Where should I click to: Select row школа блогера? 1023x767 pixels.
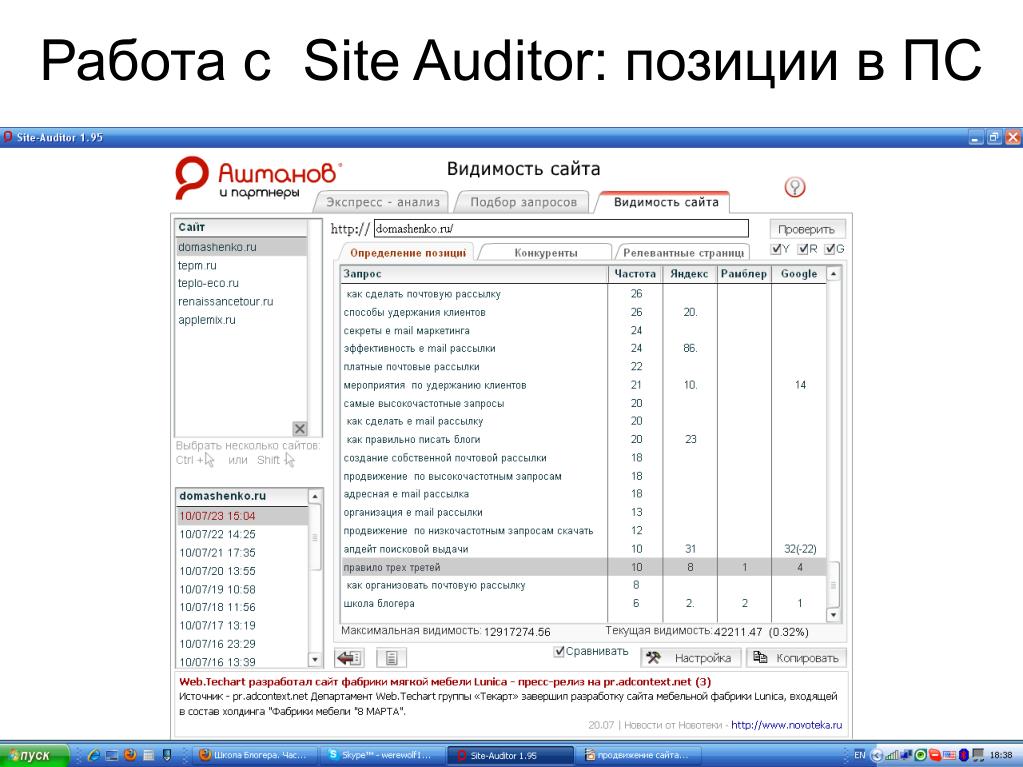pos(583,603)
